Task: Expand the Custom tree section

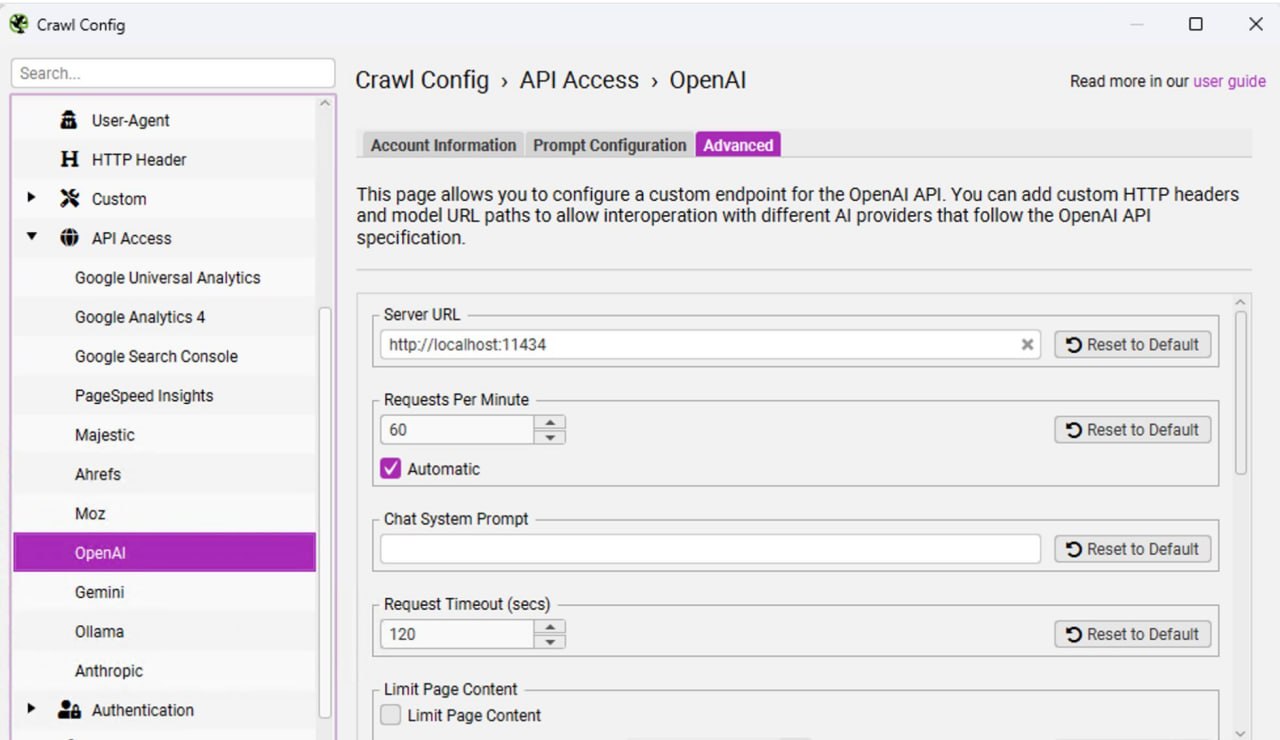Action: click(32, 198)
